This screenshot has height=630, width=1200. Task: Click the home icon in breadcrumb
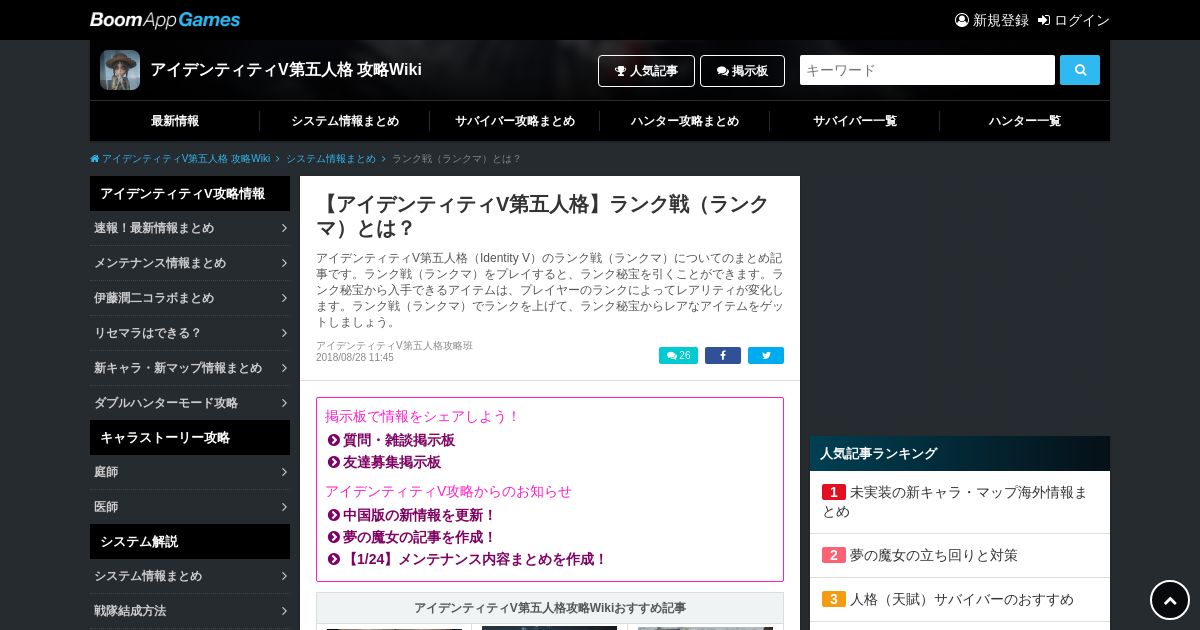click(x=95, y=159)
